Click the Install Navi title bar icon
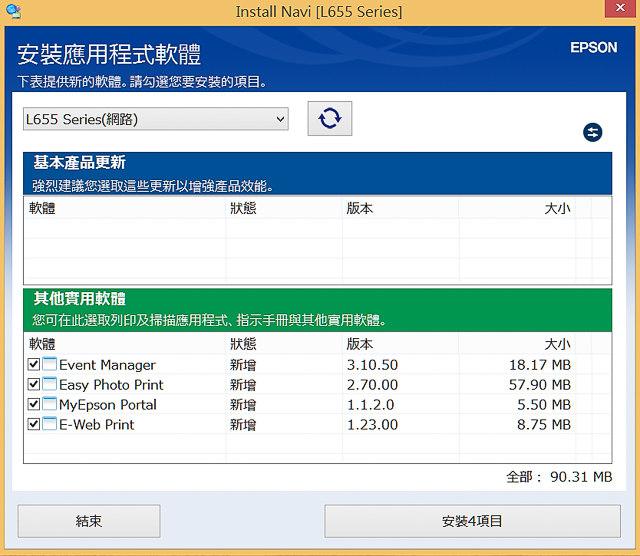This screenshot has height=556, width=640. point(13,11)
